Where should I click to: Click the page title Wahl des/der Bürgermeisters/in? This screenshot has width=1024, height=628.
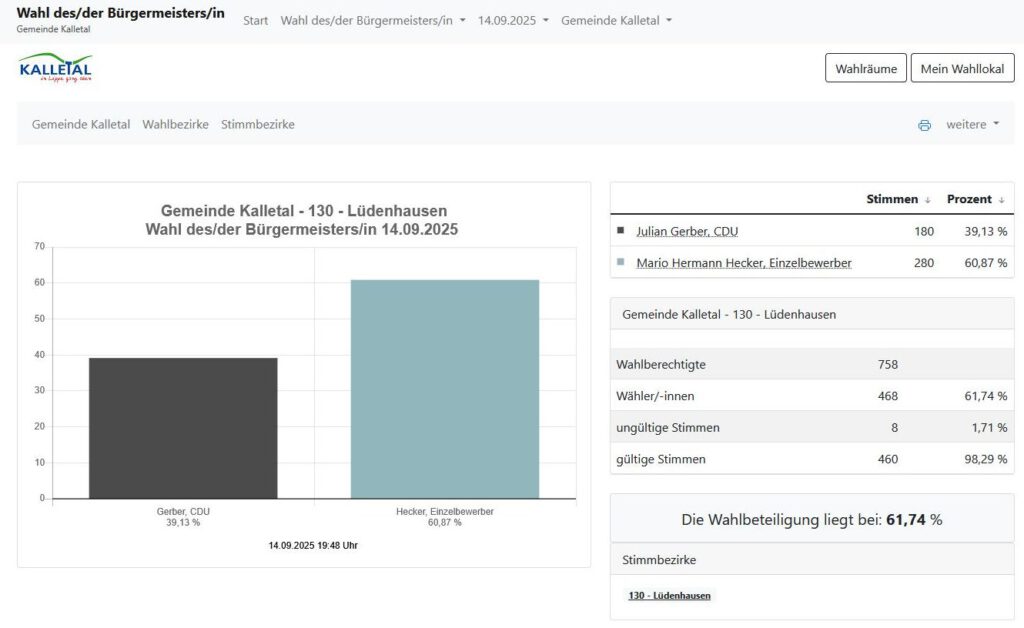coord(120,12)
